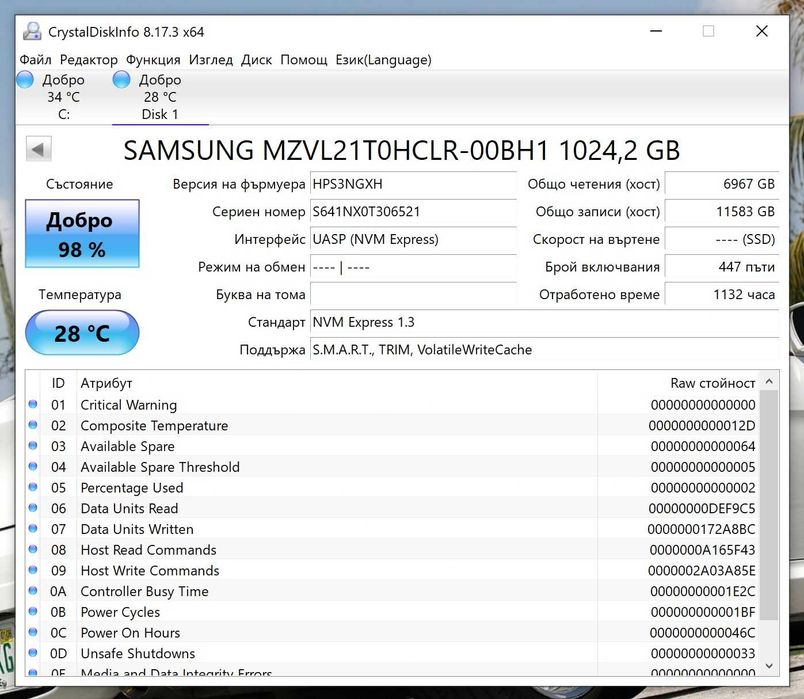
Task: Click the blue status orb for Disk 1
Action: [122, 79]
